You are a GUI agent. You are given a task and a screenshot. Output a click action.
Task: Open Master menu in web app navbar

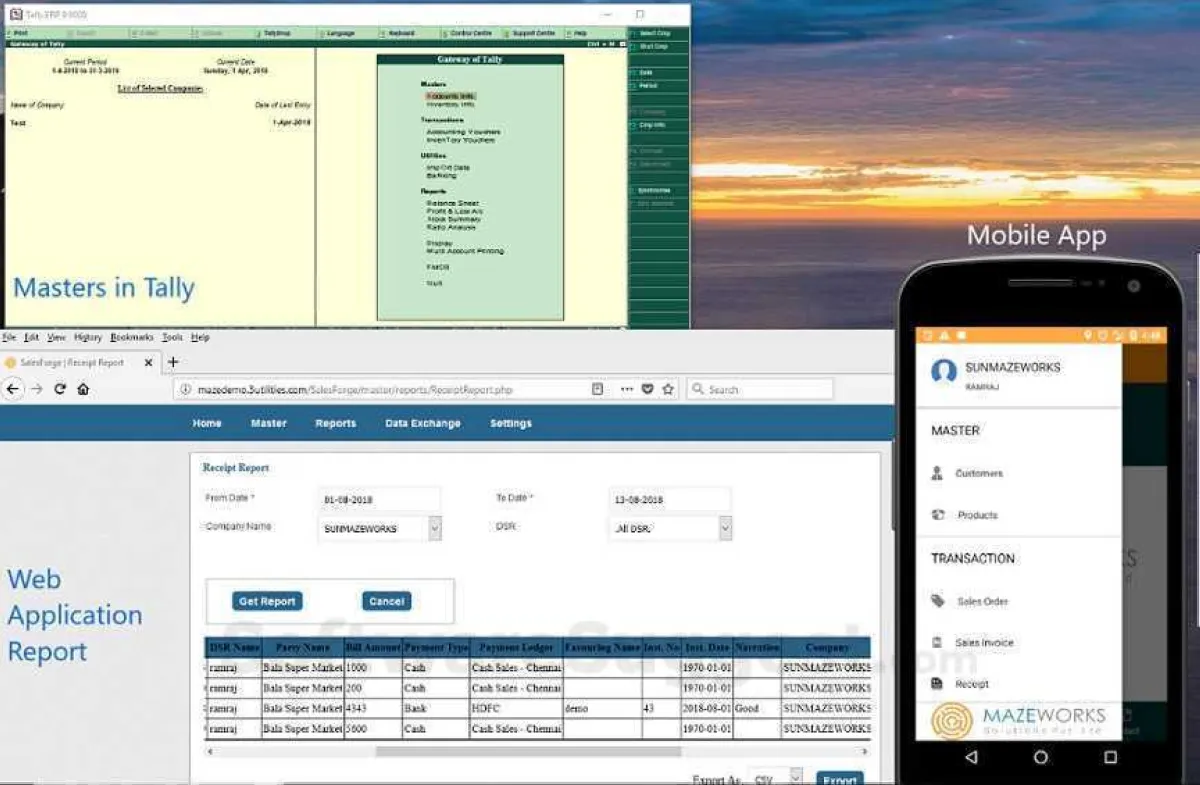point(269,423)
